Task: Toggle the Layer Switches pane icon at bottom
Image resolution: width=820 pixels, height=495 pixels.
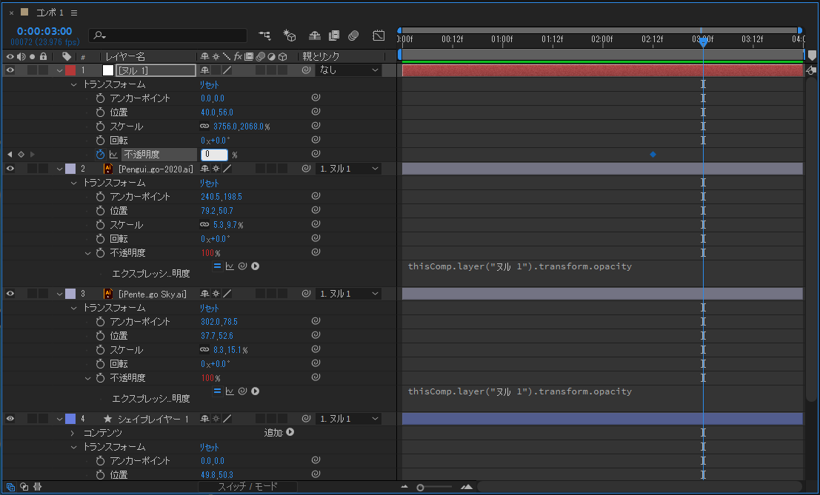Action: click(10, 487)
